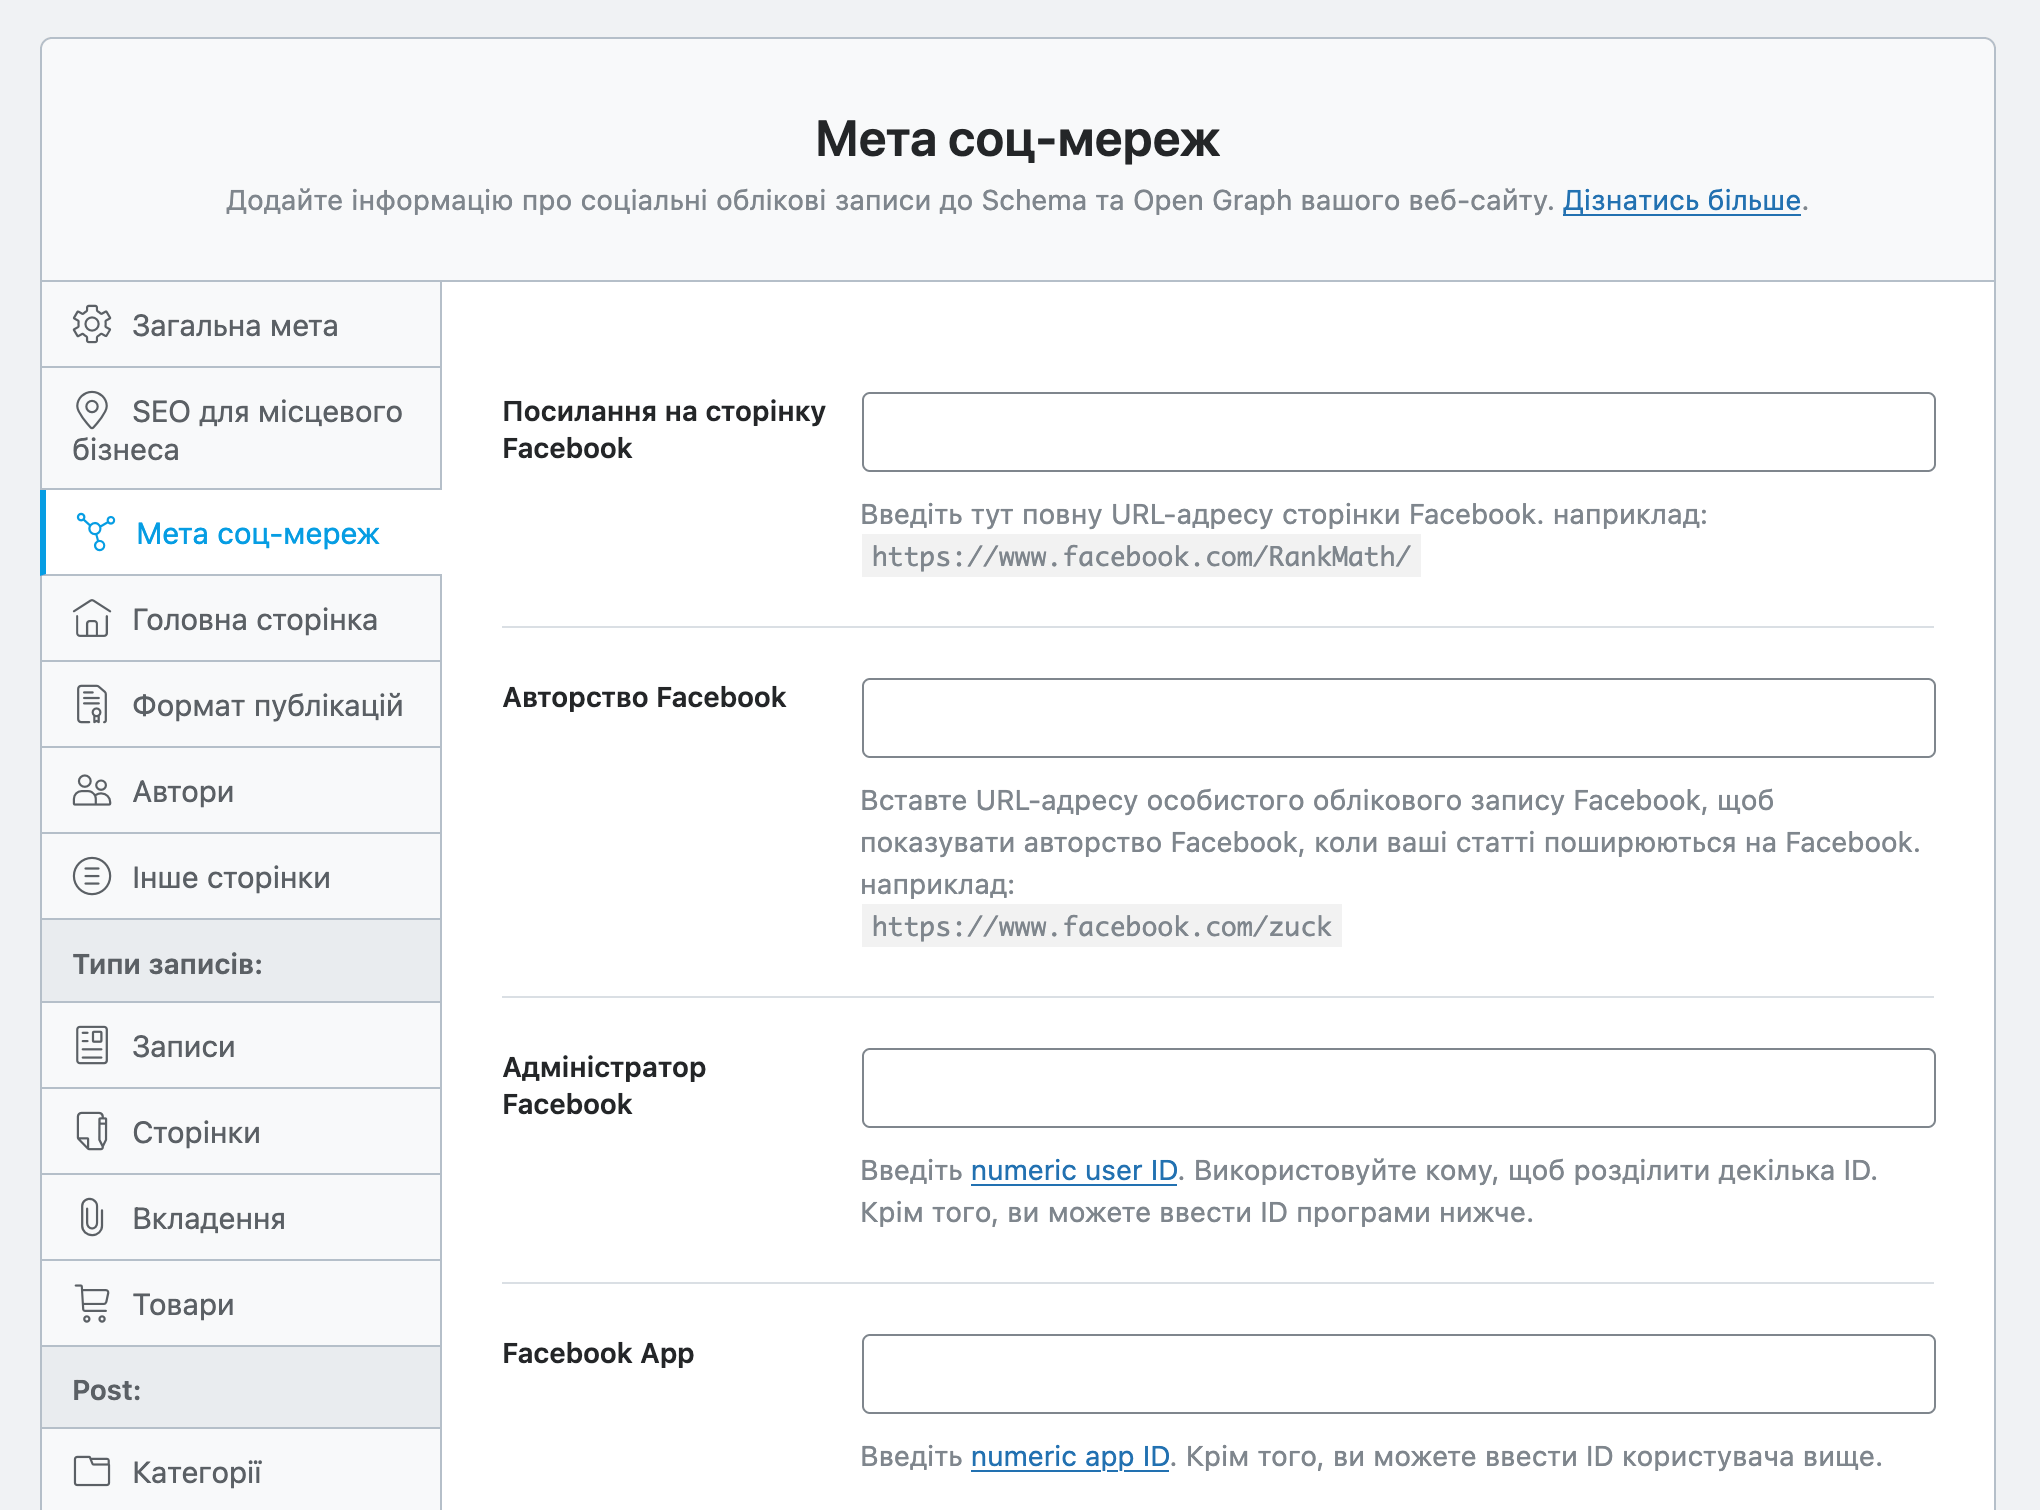2040x1510 pixels.
Task: Click the https://www.facebook.com/RankMath/ example text
Action: [1141, 556]
